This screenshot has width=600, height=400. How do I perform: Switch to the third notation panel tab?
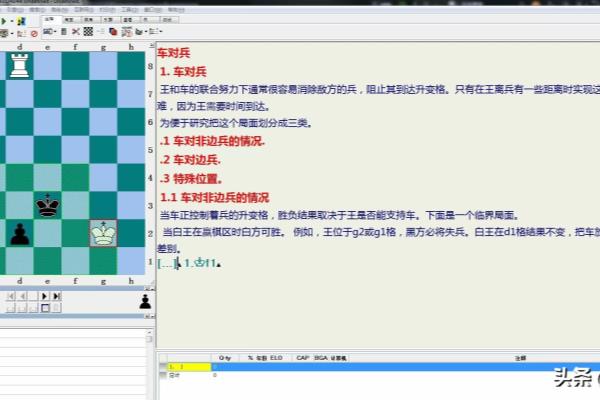[x=89, y=20]
